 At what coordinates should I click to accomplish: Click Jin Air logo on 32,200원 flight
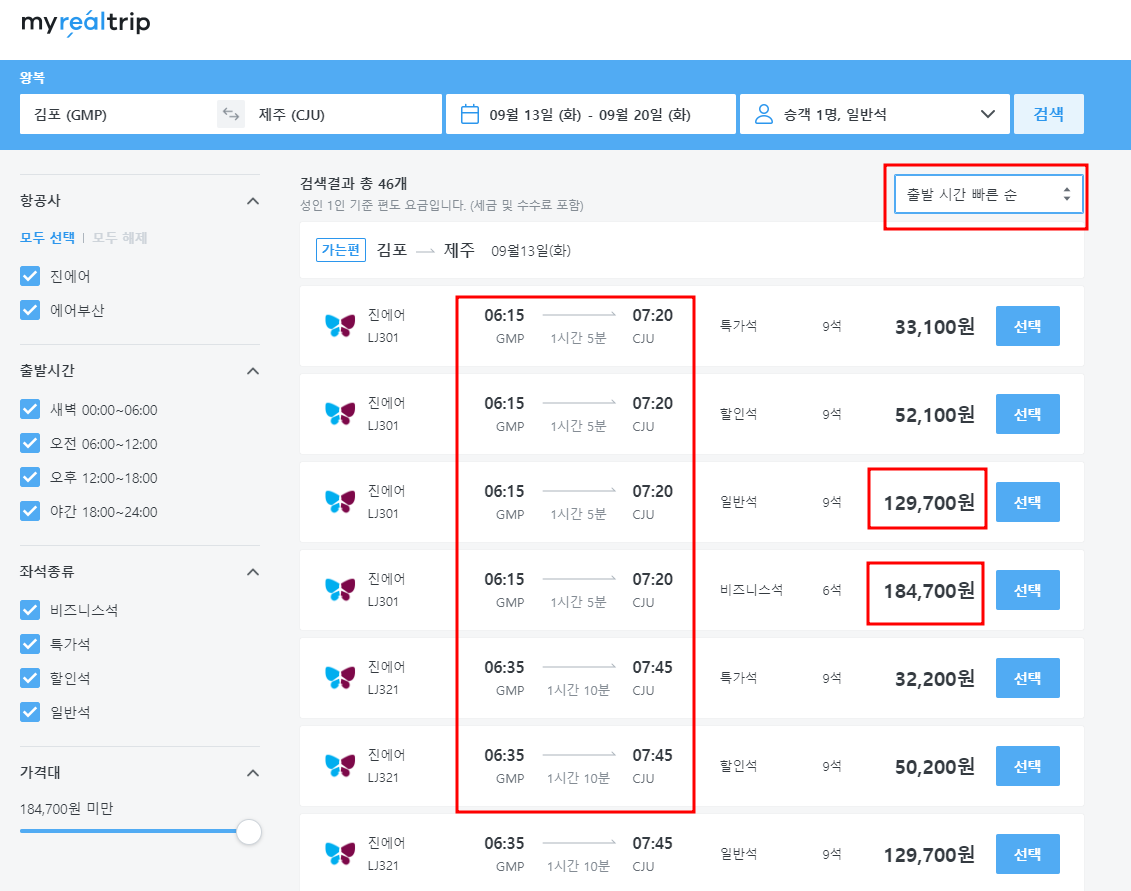(x=340, y=677)
